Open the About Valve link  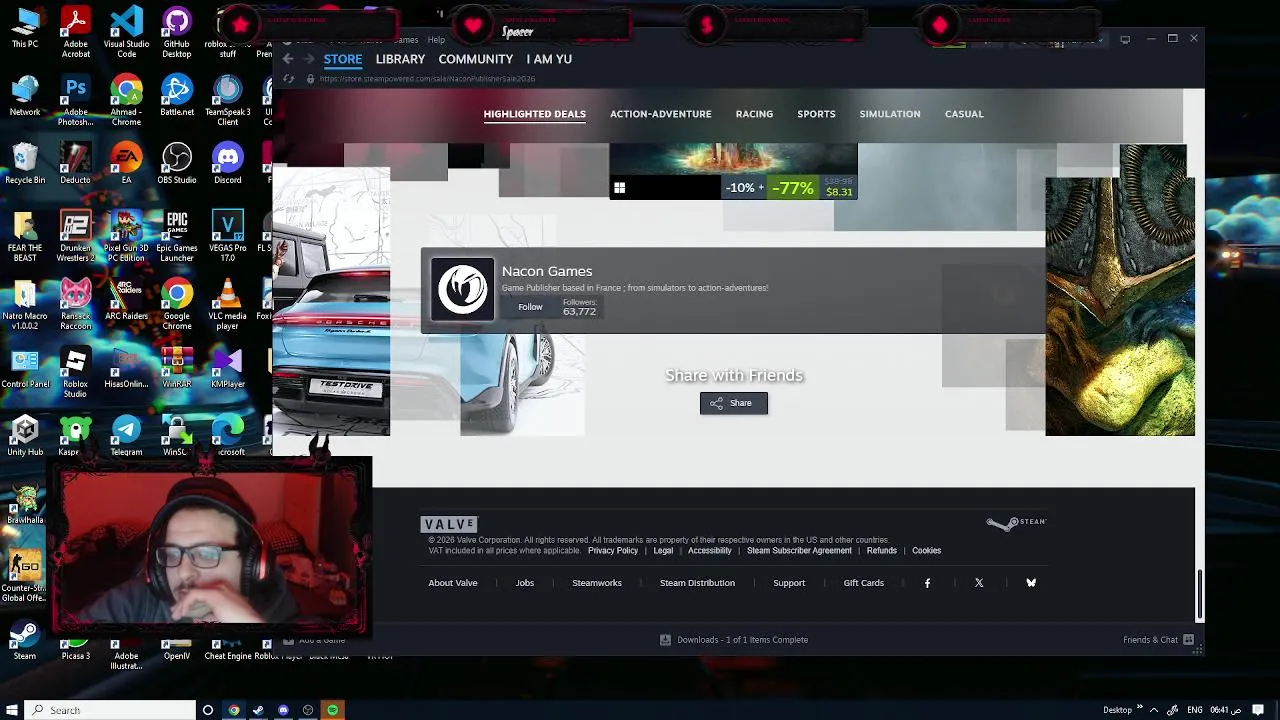(453, 583)
